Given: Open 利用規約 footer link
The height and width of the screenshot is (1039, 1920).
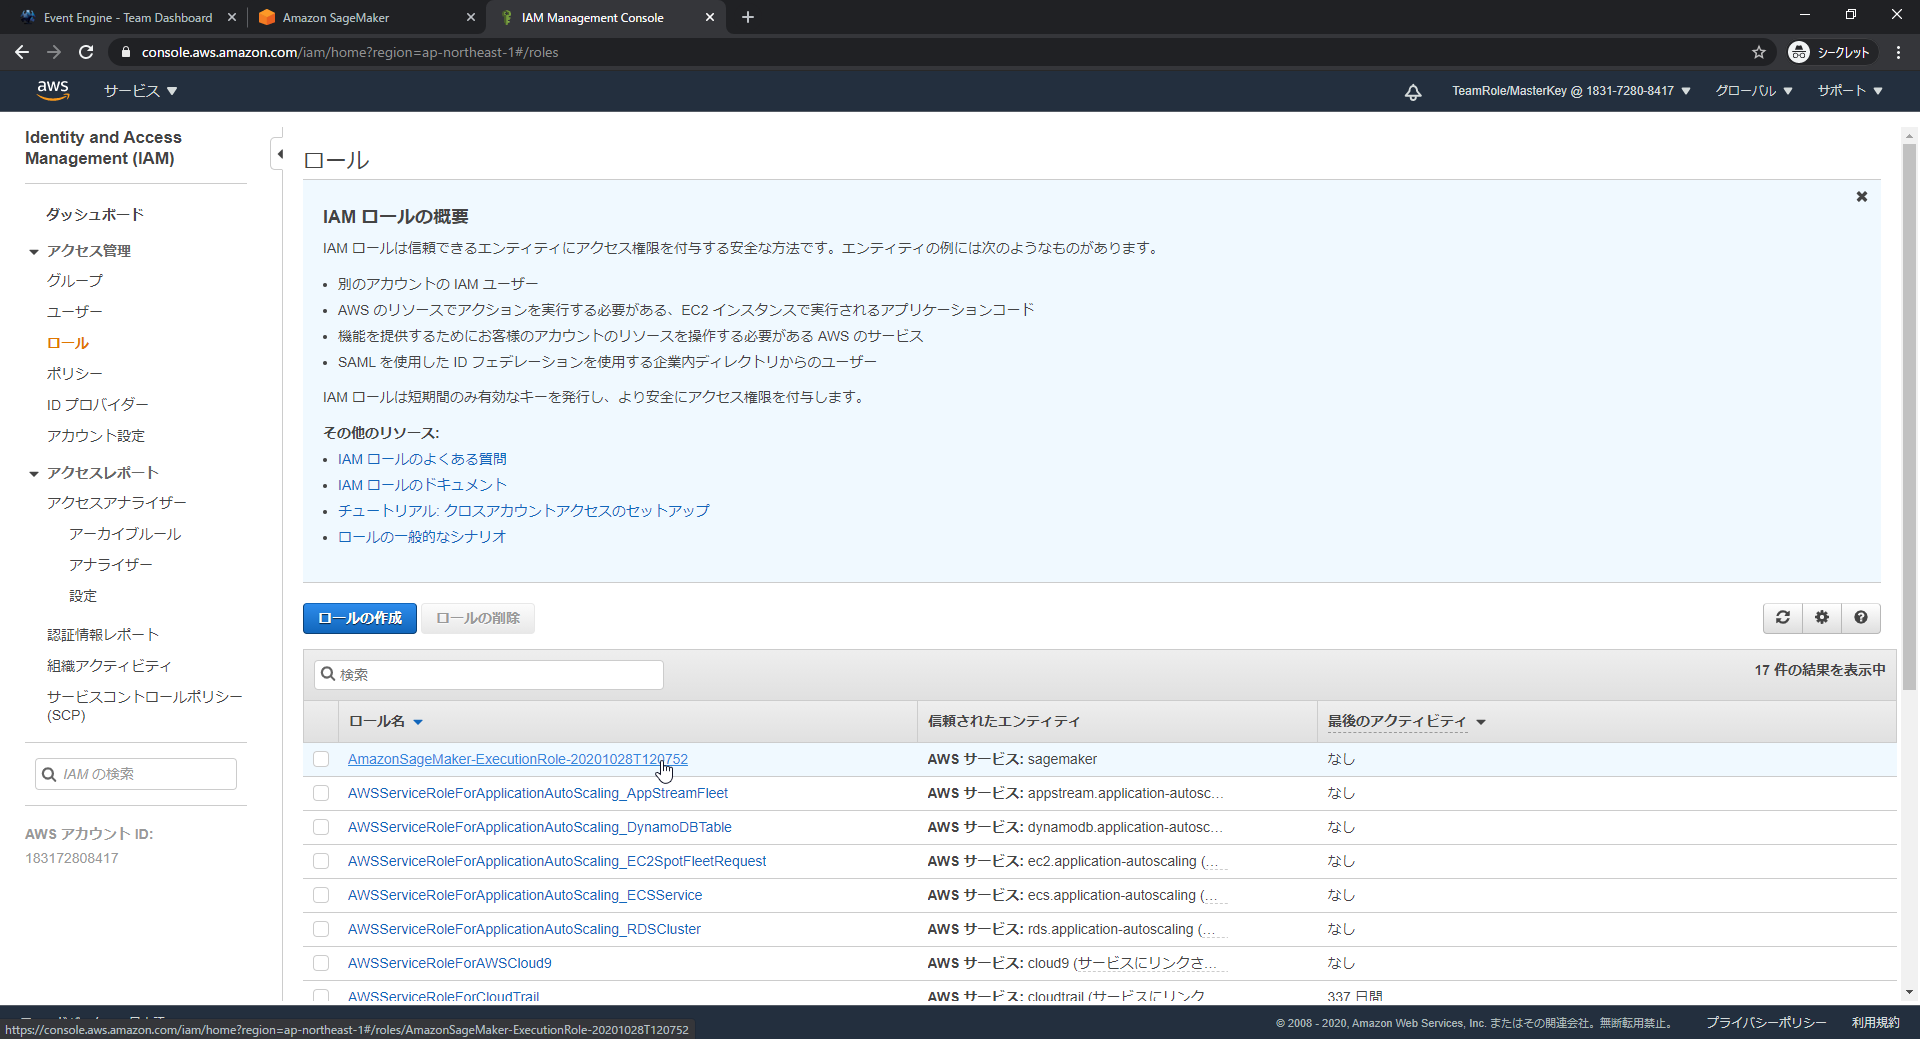Looking at the screenshot, I should [x=1875, y=1022].
